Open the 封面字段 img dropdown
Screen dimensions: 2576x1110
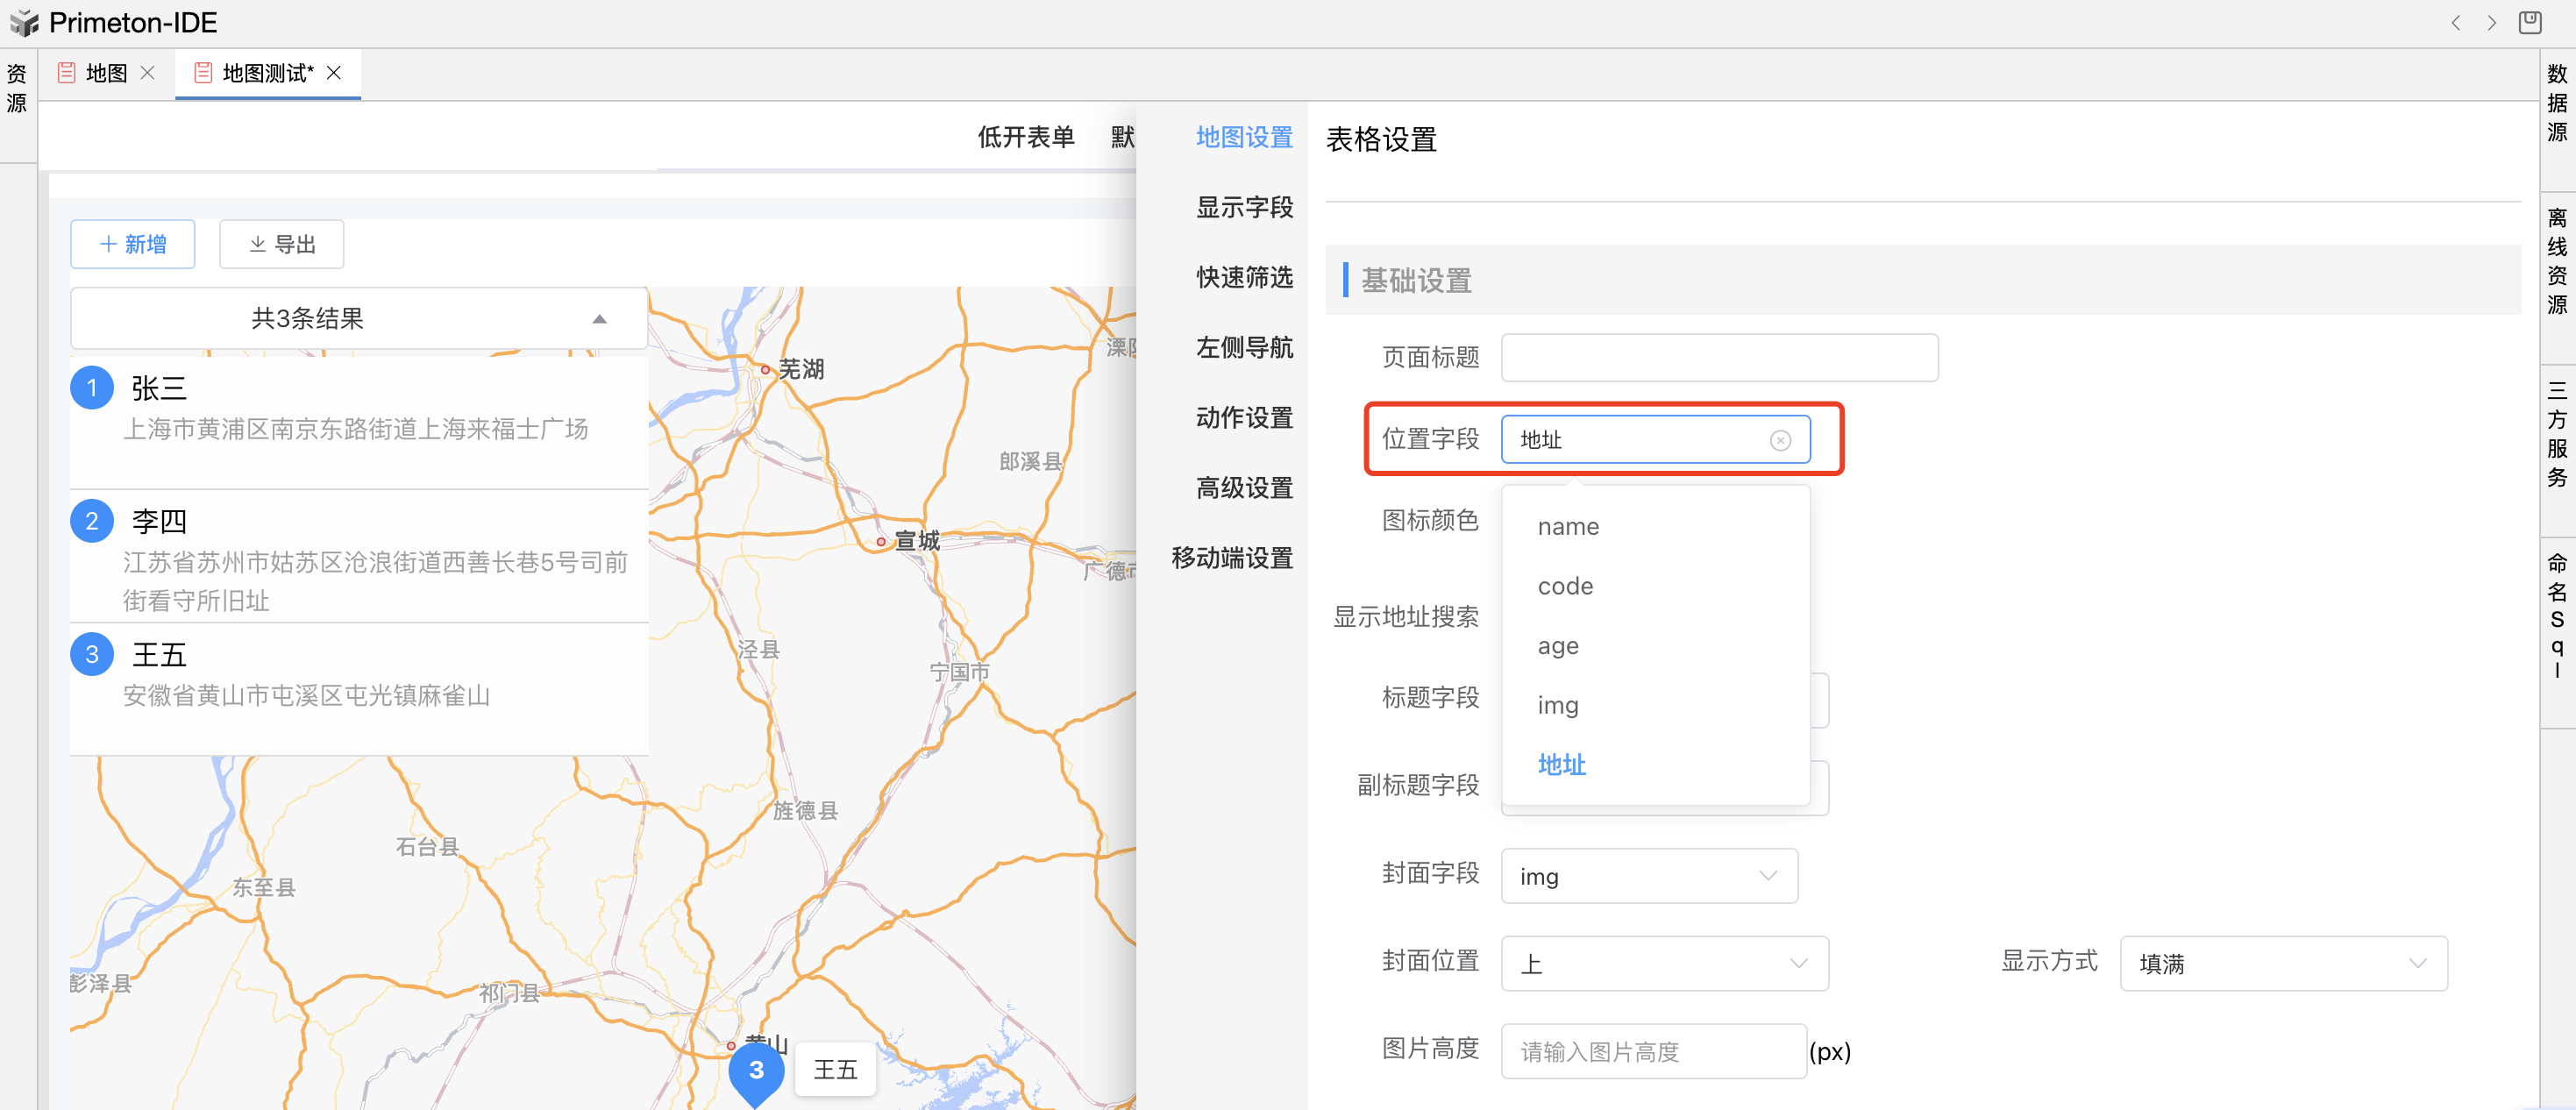[1649, 876]
